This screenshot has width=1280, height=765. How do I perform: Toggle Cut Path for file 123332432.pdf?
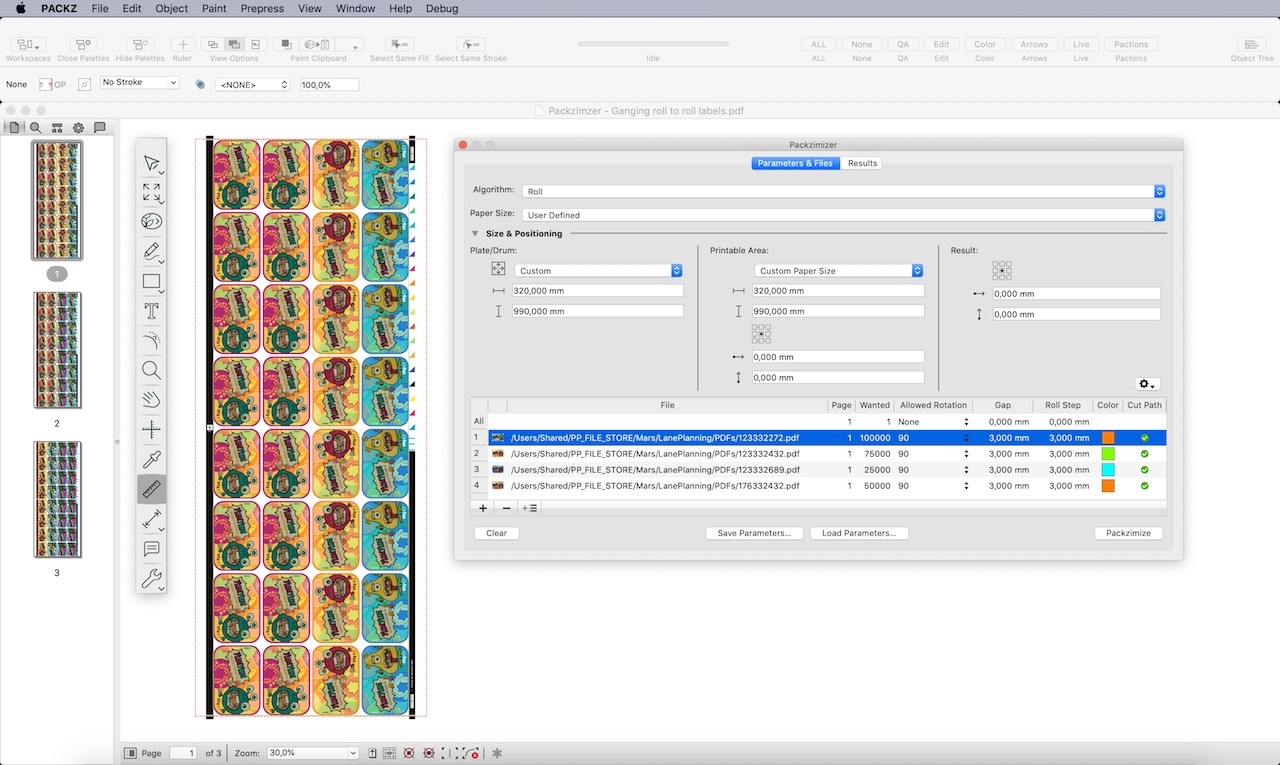coord(1144,453)
